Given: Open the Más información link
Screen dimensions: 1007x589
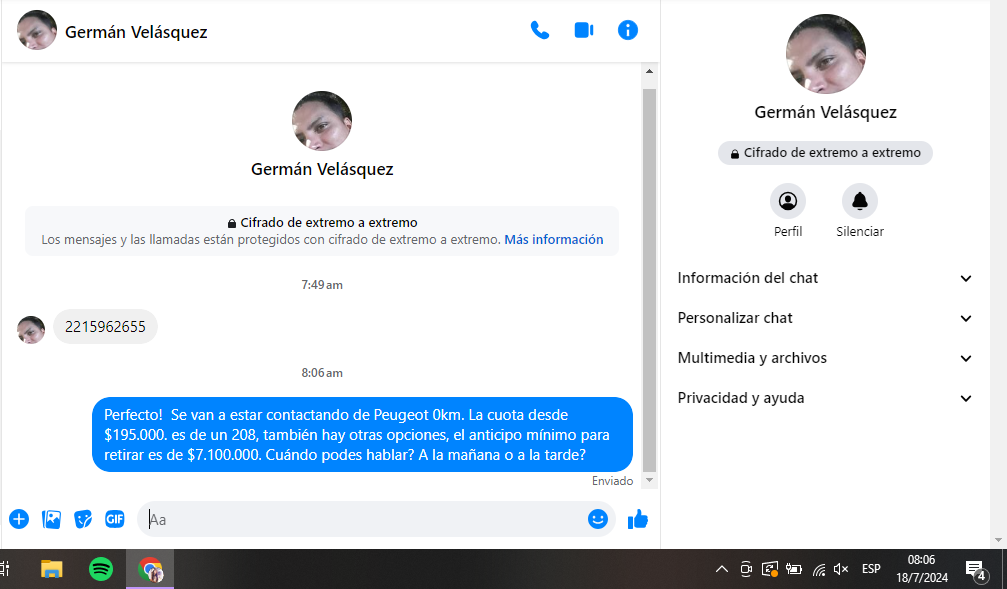Looking at the screenshot, I should coord(553,240).
